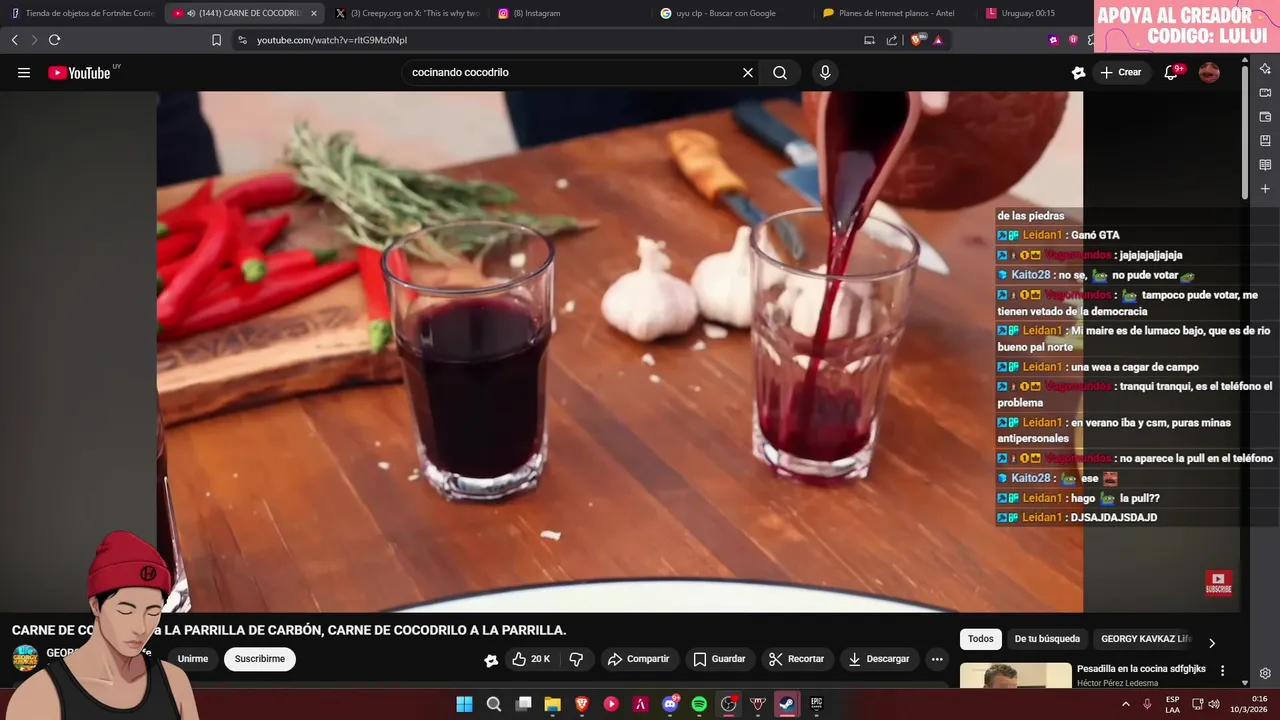This screenshot has width=1280, height=720.
Task: Open Epic Games launcher from taskbar
Action: [x=816, y=704]
